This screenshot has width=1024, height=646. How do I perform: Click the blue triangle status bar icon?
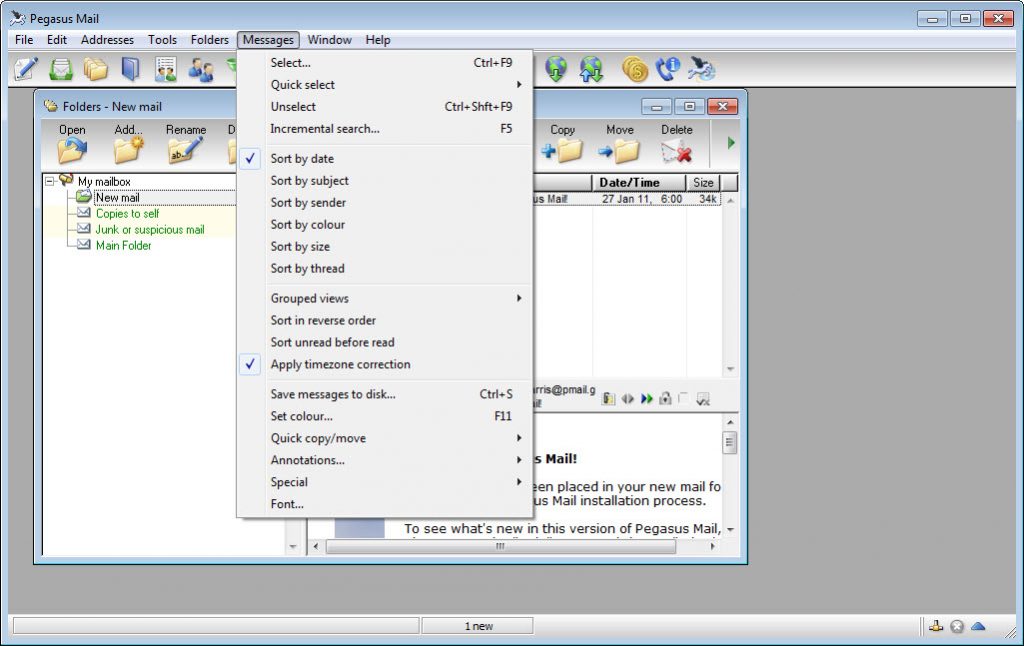pos(978,626)
